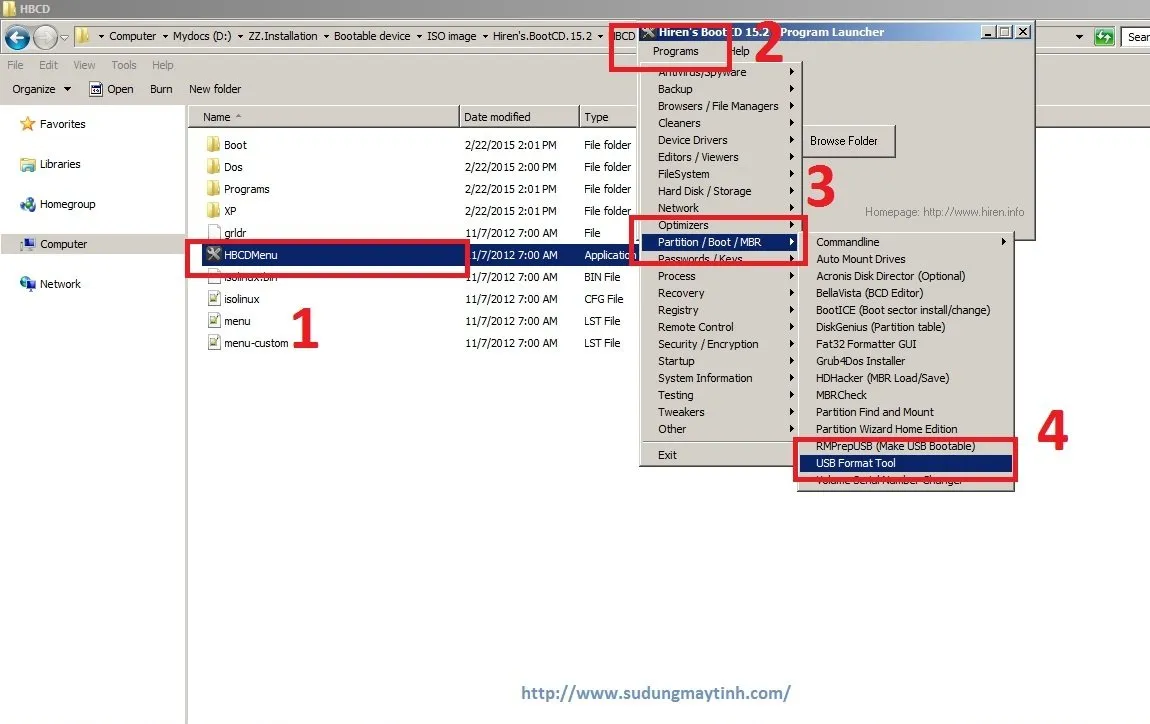
Task: Click the Favorites star icon
Action: (27, 124)
